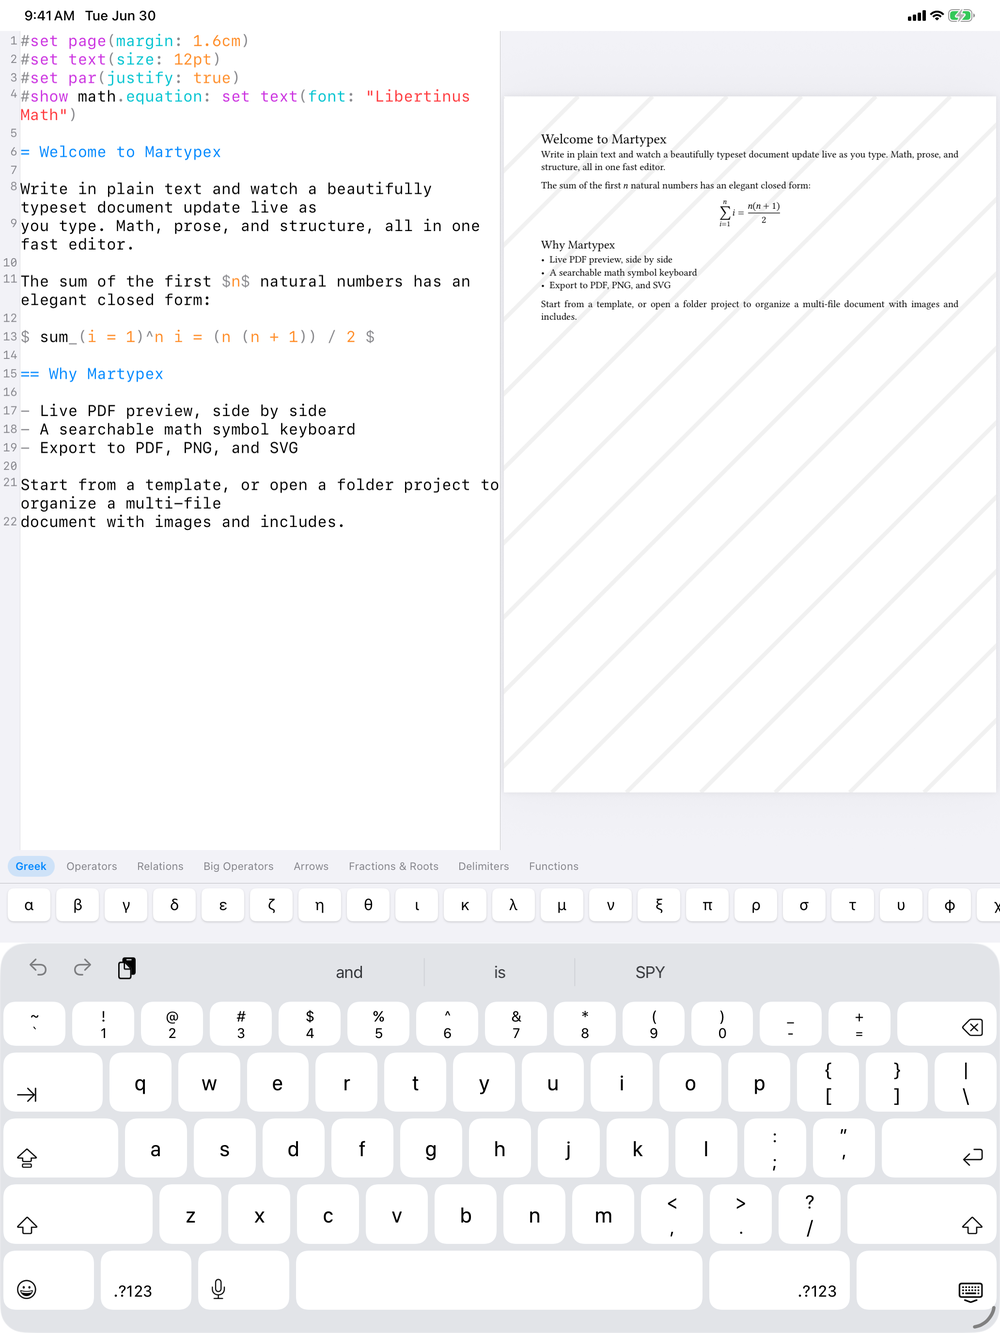Tap the number 5 percent key
The image size is (1000, 1333).
click(378, 1025)
